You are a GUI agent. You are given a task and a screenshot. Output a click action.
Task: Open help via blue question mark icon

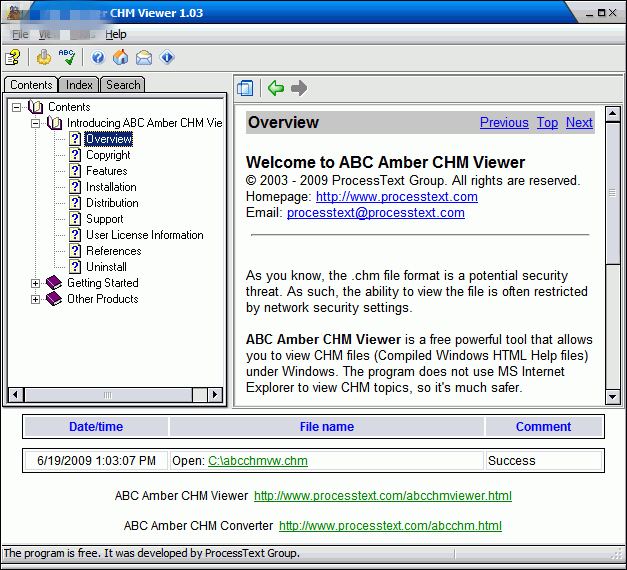(98, 57)
